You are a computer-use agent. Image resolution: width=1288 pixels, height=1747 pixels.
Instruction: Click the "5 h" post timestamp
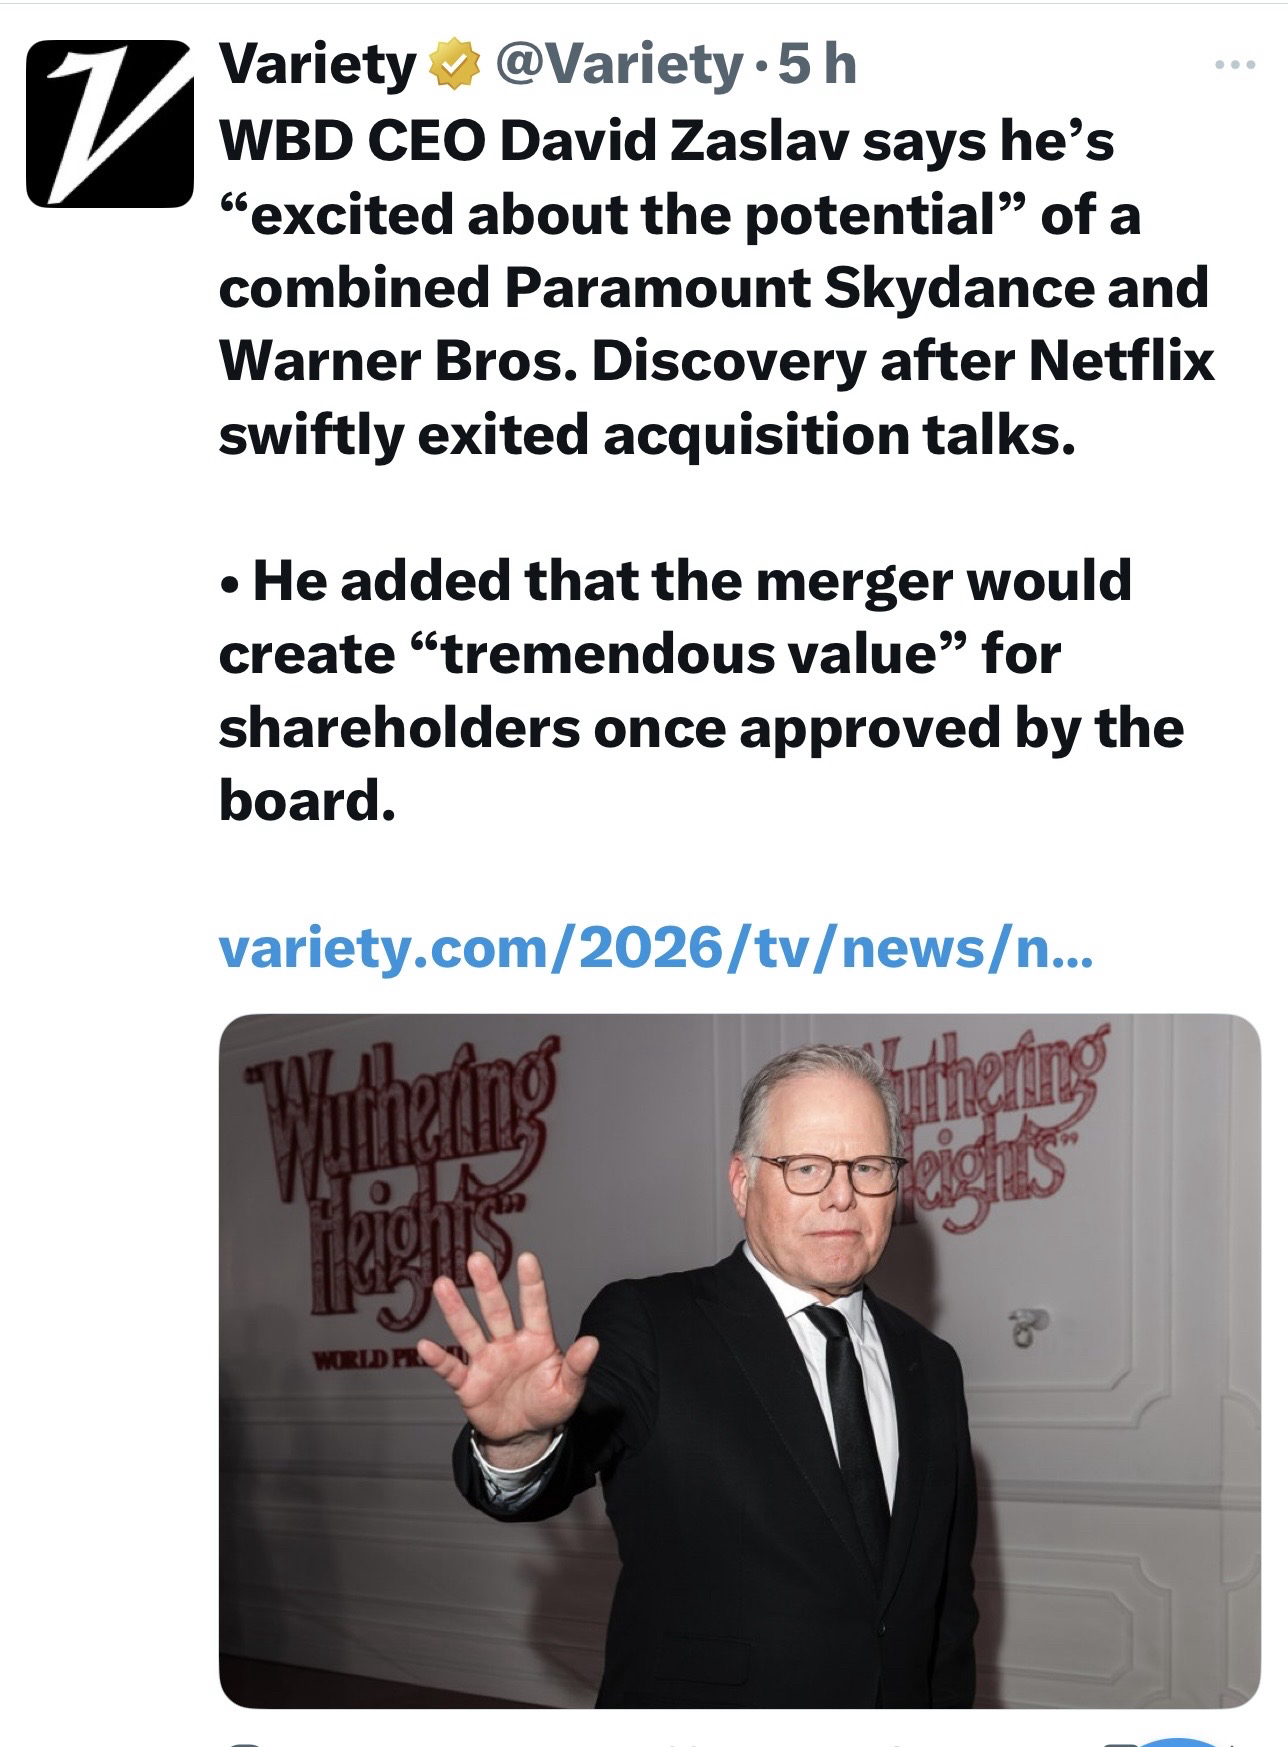(x=818, y=66)
